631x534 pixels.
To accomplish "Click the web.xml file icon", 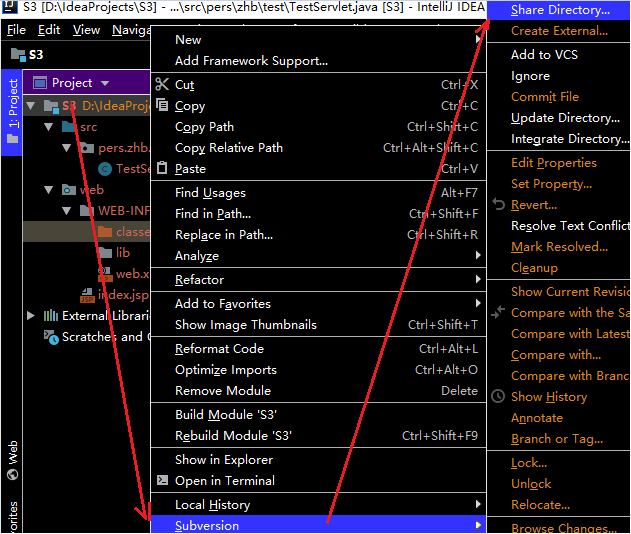I will click(105, 274).
